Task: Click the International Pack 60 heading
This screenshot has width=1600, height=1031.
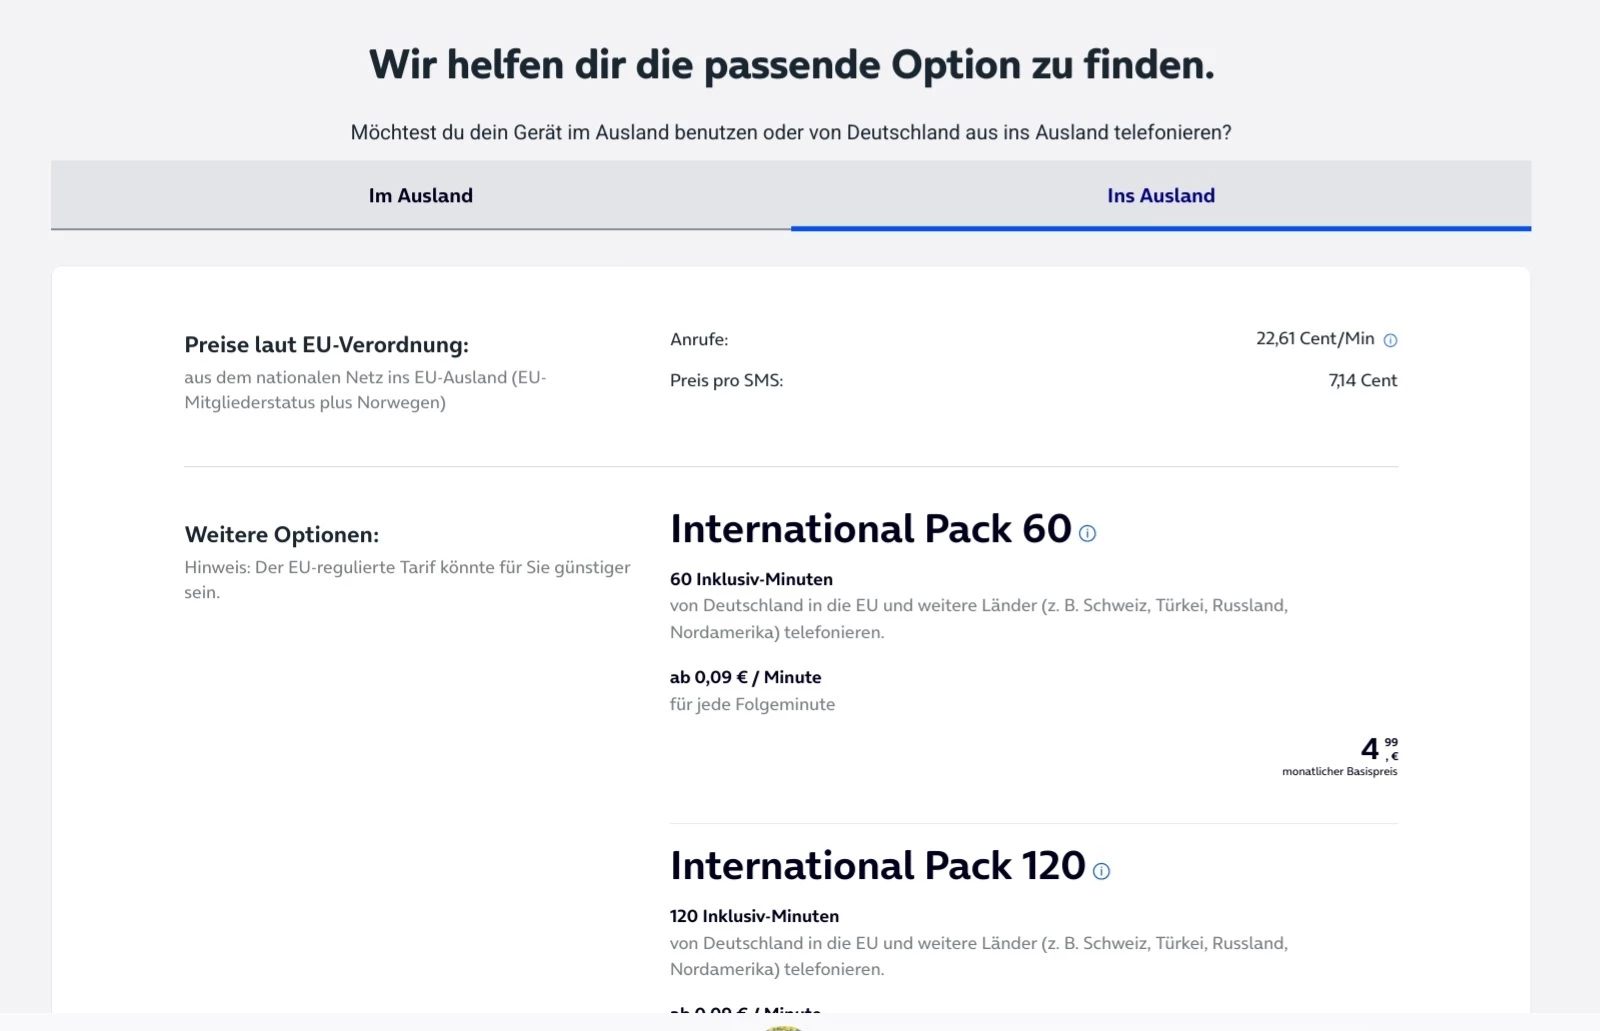Action: 870,529
